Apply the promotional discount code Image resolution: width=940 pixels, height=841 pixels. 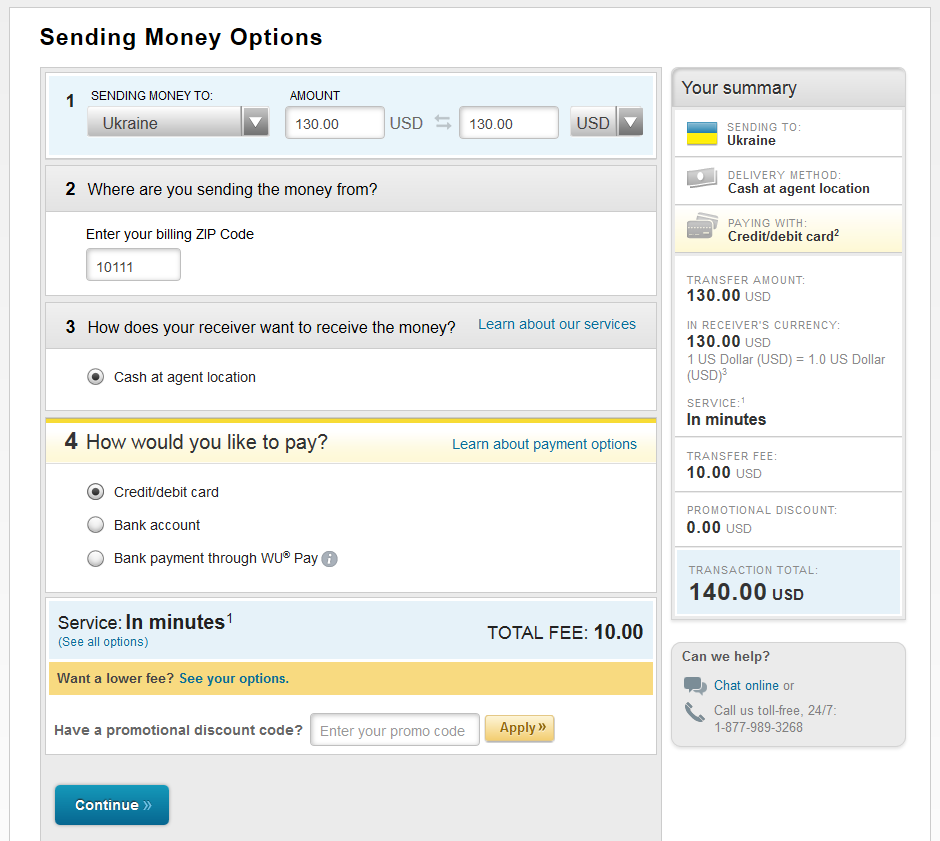520,728
